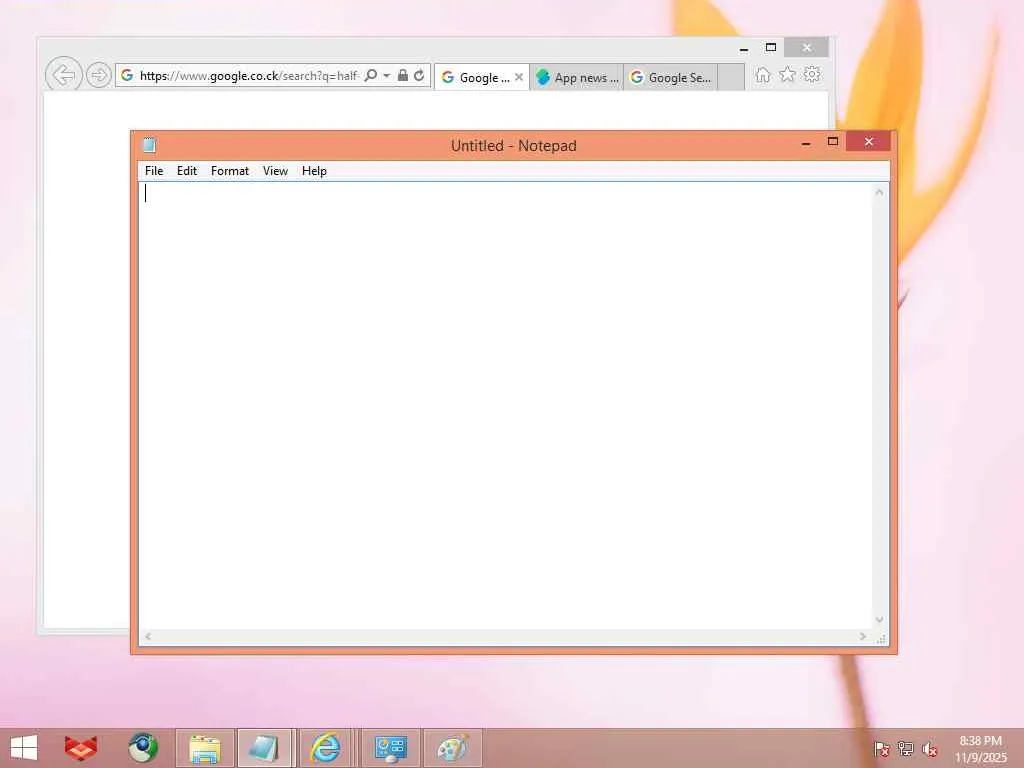Screen dimensions: 1024x768
Task: Open File Explorer from the taskbar
Action: [x=204, y=748]
